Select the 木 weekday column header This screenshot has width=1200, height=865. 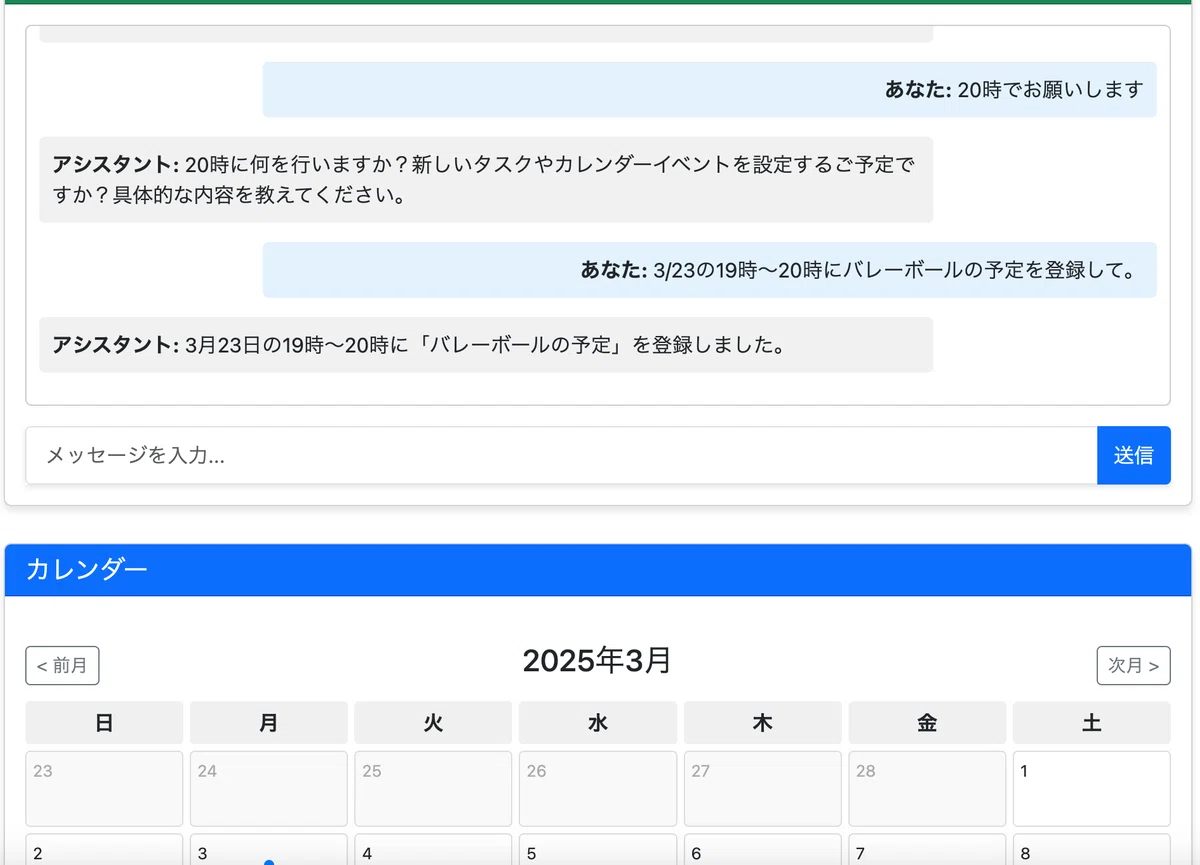pos(762,722)
